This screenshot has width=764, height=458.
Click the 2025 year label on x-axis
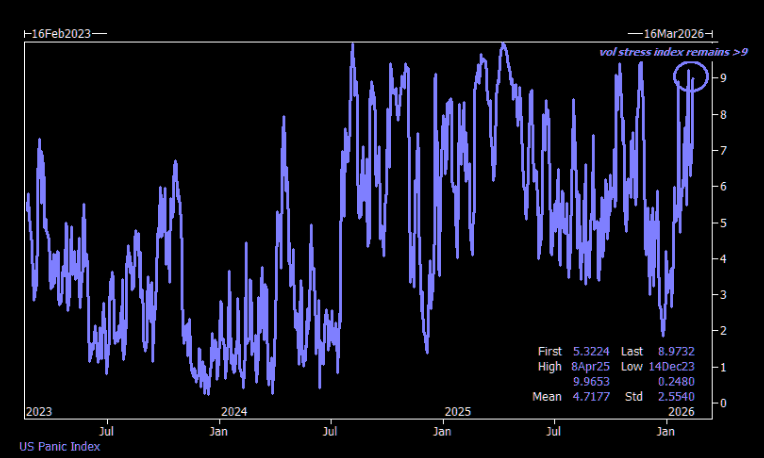point(457,411)
